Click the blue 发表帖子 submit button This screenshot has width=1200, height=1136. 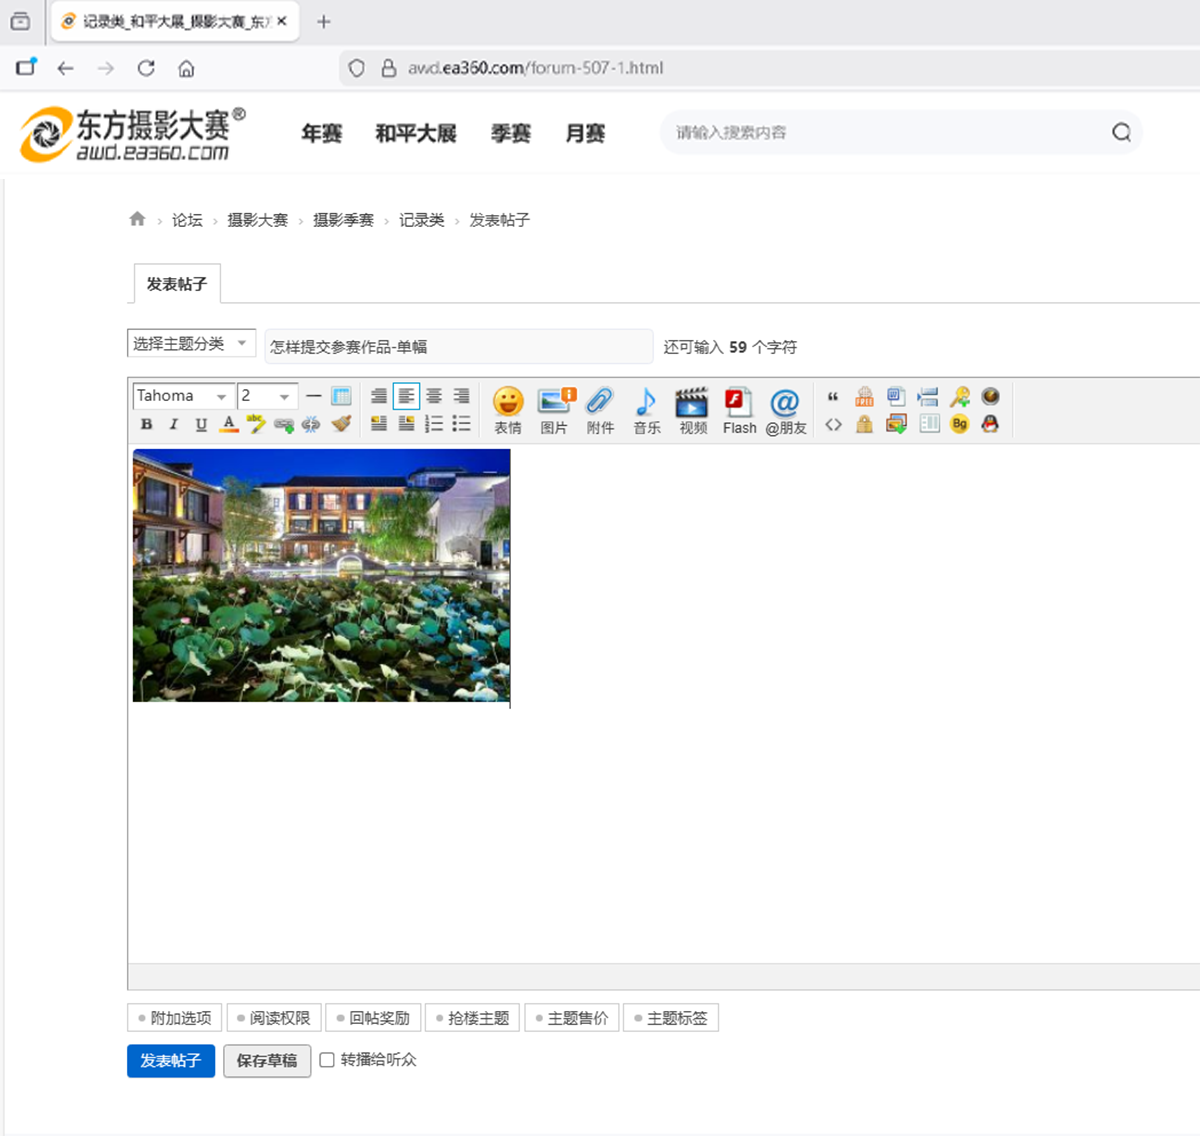171,1061
